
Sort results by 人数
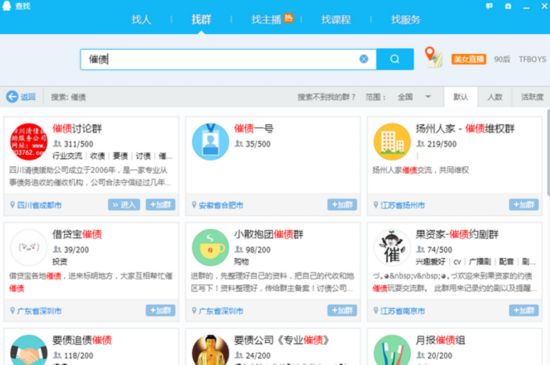pos(495,97)
